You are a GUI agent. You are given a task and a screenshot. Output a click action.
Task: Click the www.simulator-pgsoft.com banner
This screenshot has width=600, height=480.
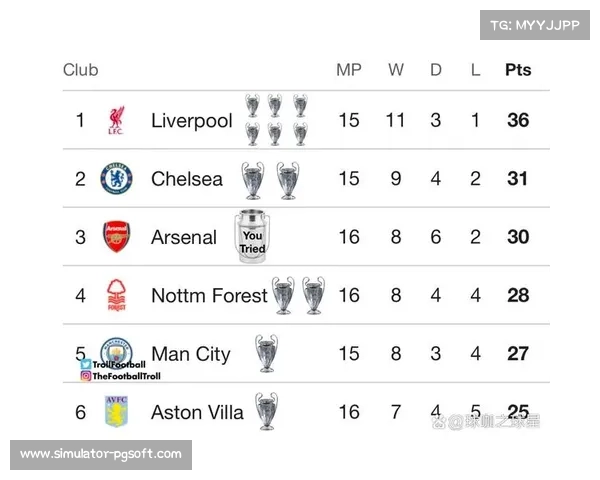(x=100, y=455)
